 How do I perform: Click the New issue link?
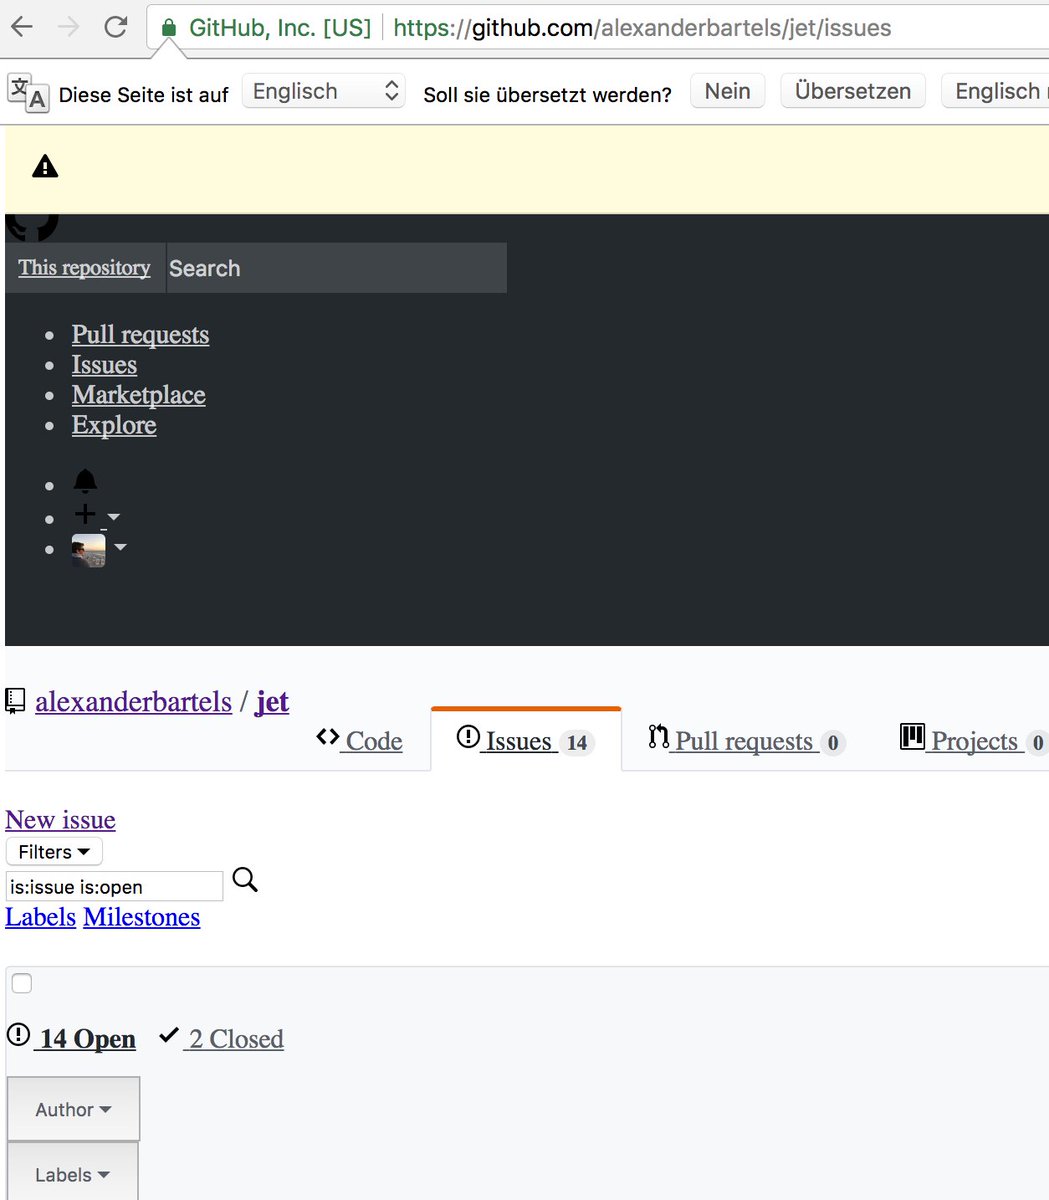coord(60,820)
